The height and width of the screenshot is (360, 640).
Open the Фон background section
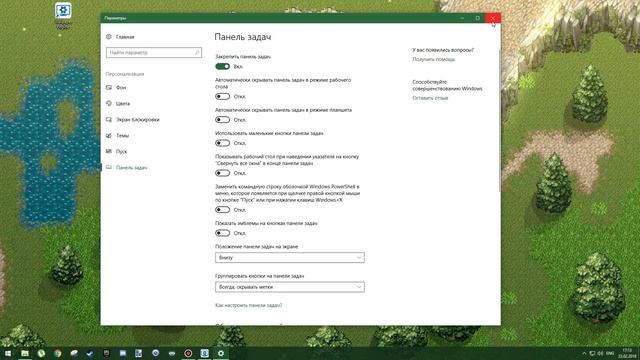(x=116, y=87)
